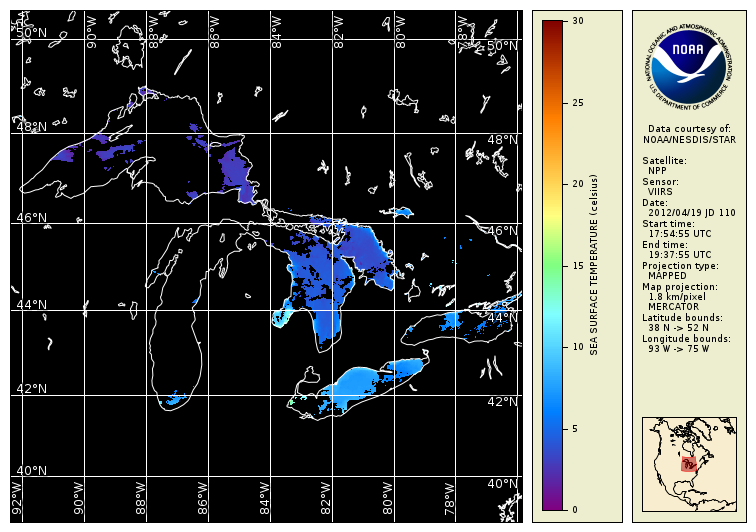Click the 'Satellite:' label
This screenshot has height=532, width=756.
664,161
